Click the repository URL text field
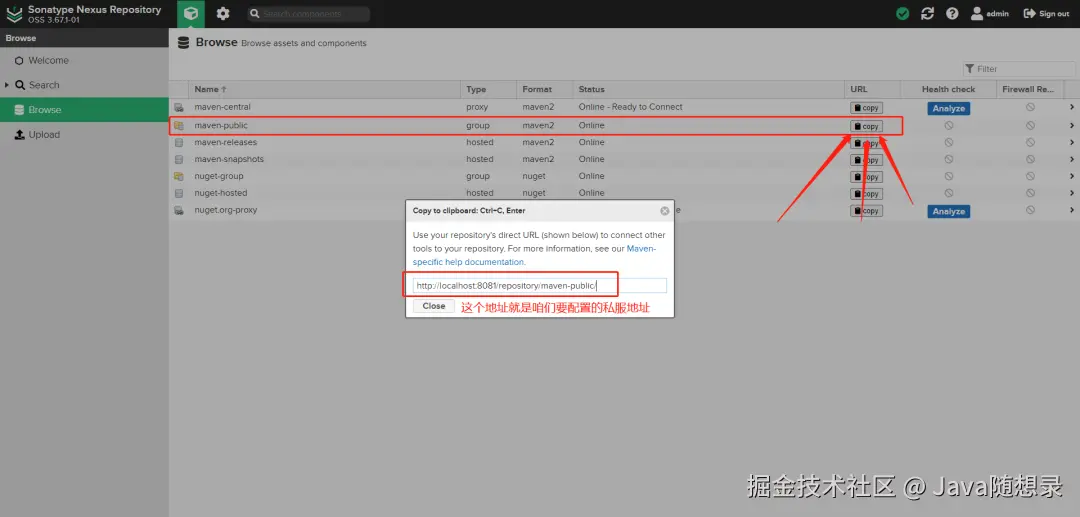 coord(540,286)
